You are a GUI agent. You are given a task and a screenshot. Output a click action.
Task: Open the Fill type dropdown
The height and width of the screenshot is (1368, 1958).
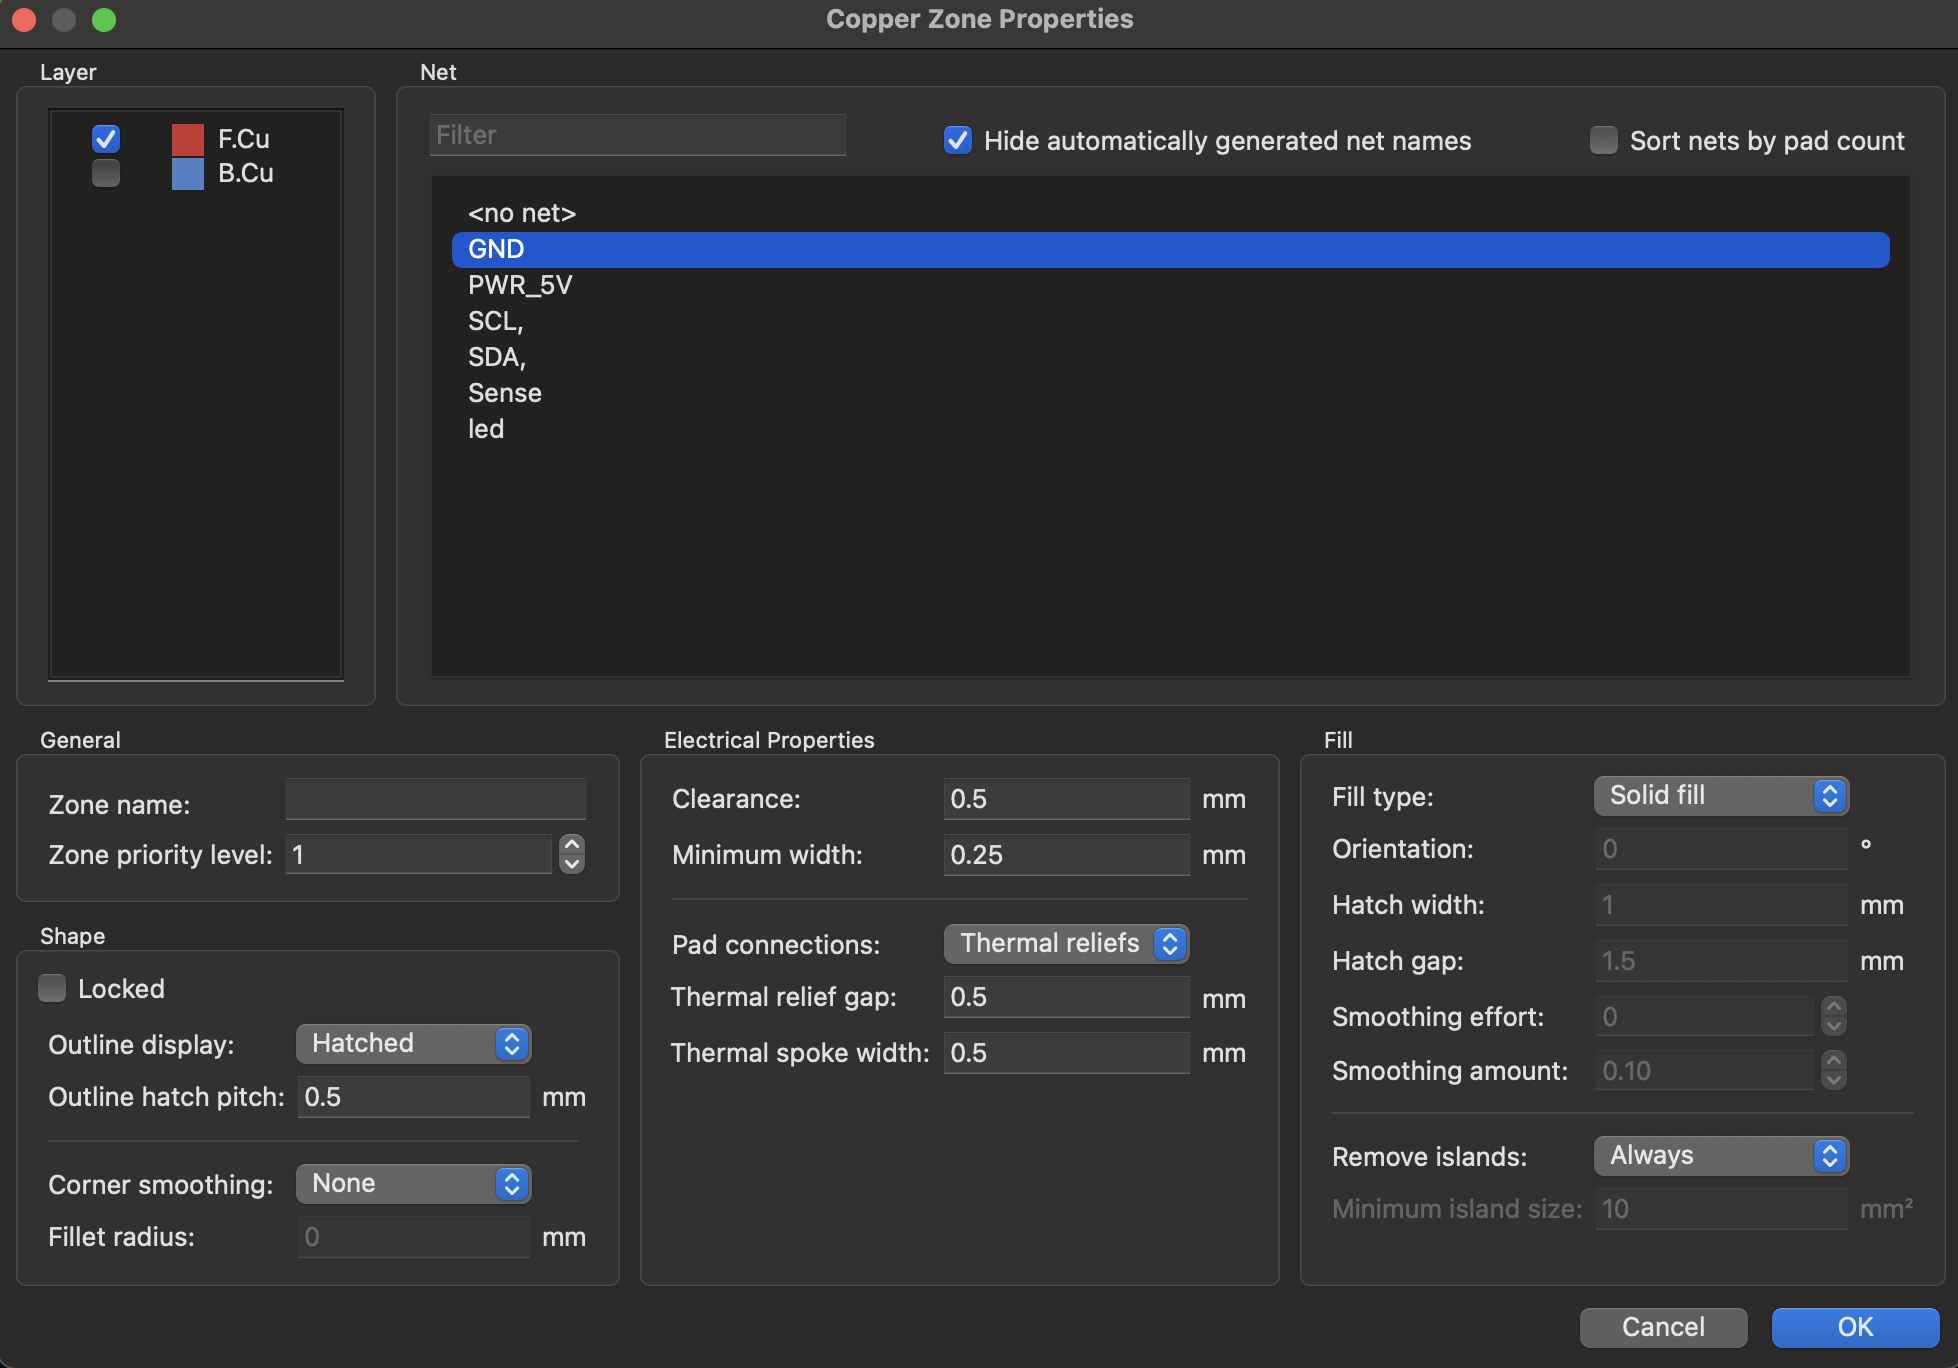[x=1720, y=796]
